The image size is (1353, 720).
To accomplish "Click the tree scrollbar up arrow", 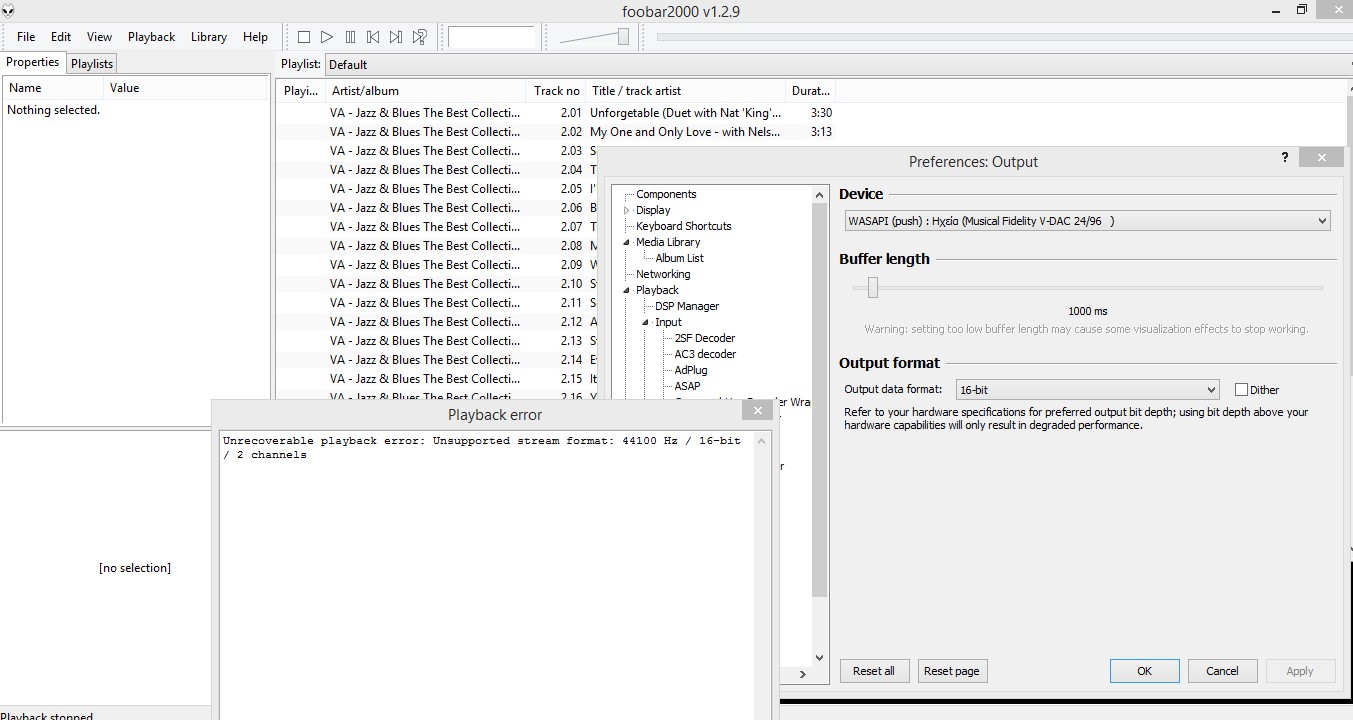I will point(820,195).
